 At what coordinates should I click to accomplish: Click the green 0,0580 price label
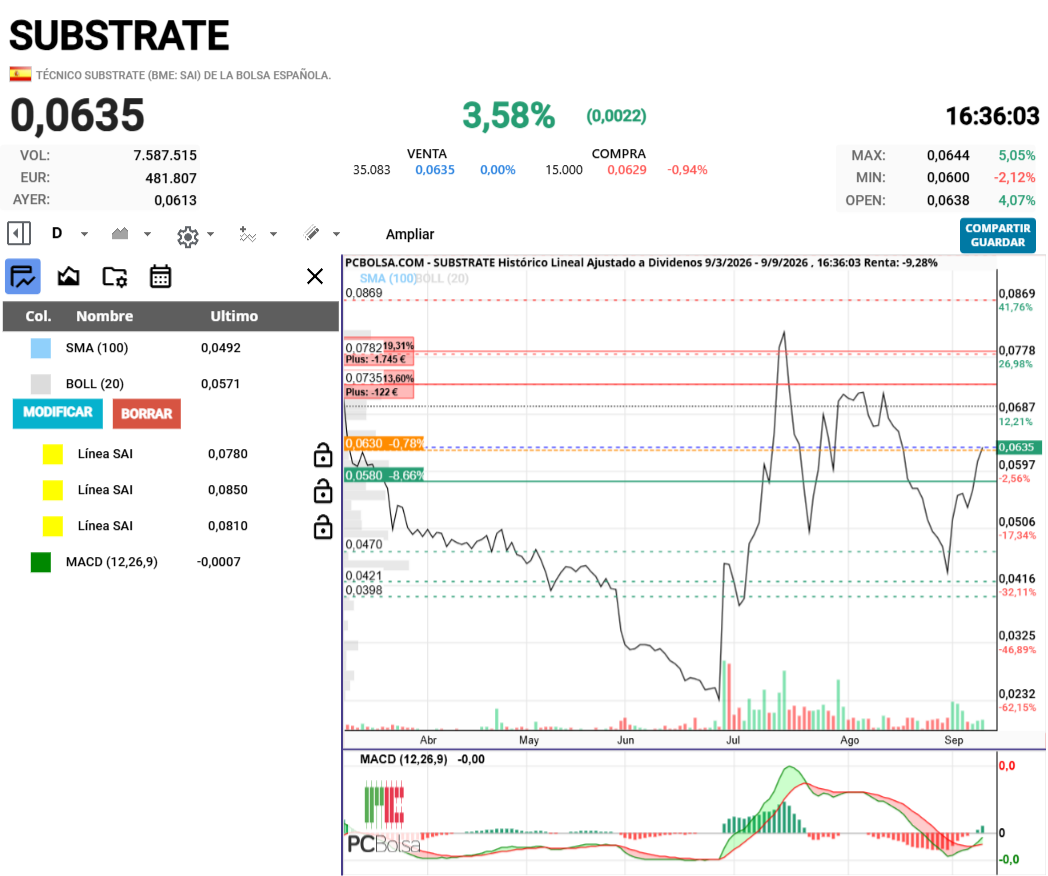(x=384, y=475)
